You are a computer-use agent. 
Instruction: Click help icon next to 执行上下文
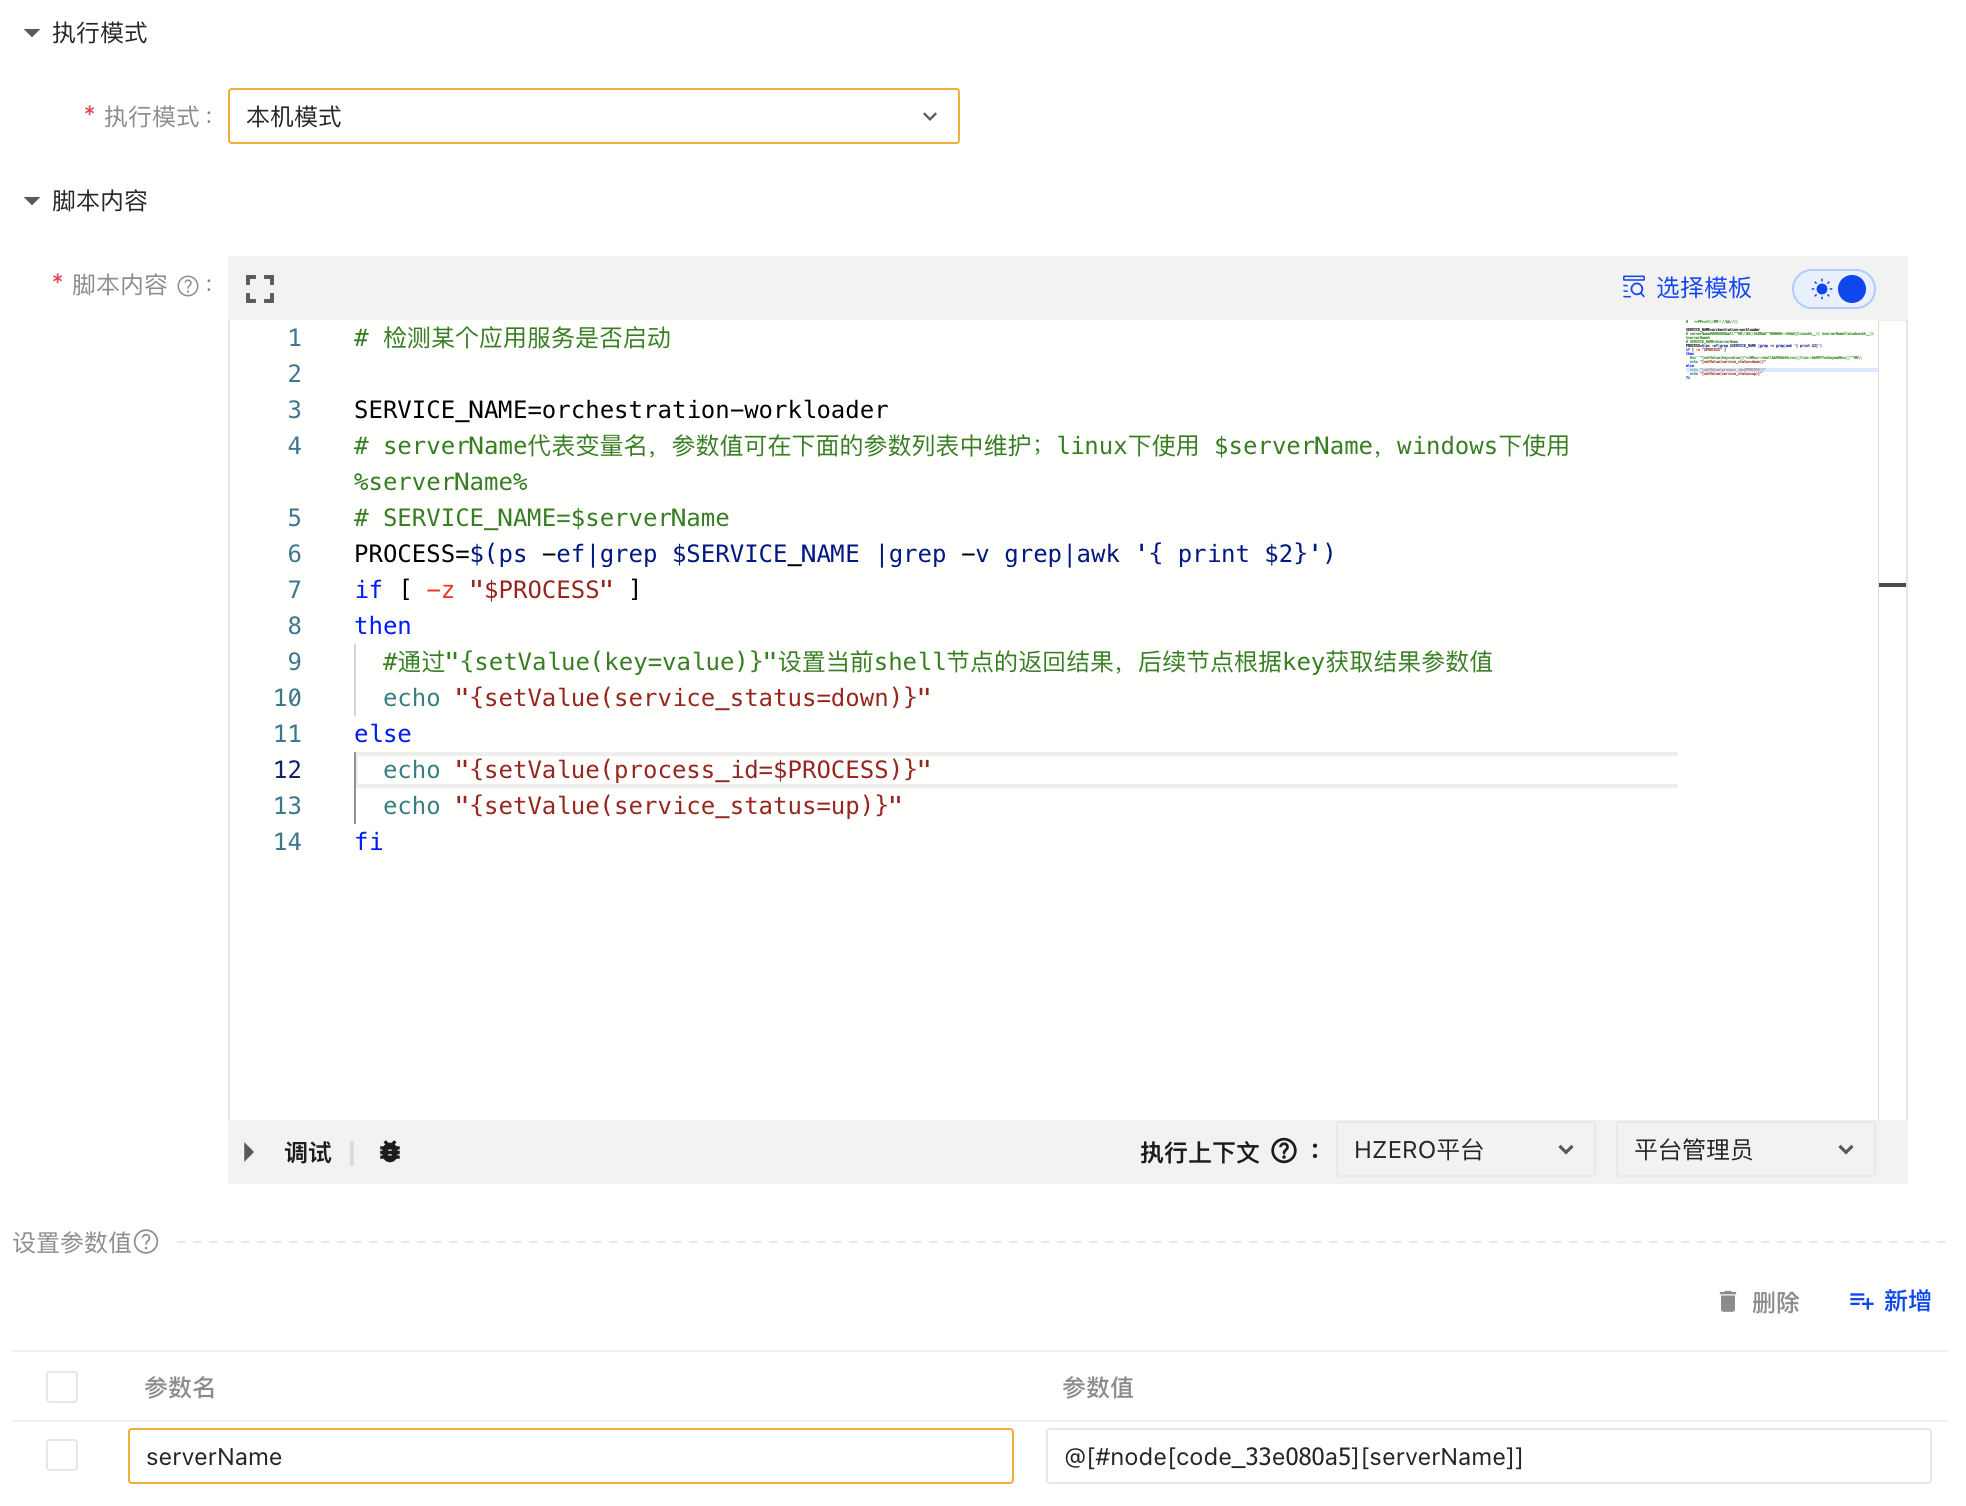tap(1284, 1151)
